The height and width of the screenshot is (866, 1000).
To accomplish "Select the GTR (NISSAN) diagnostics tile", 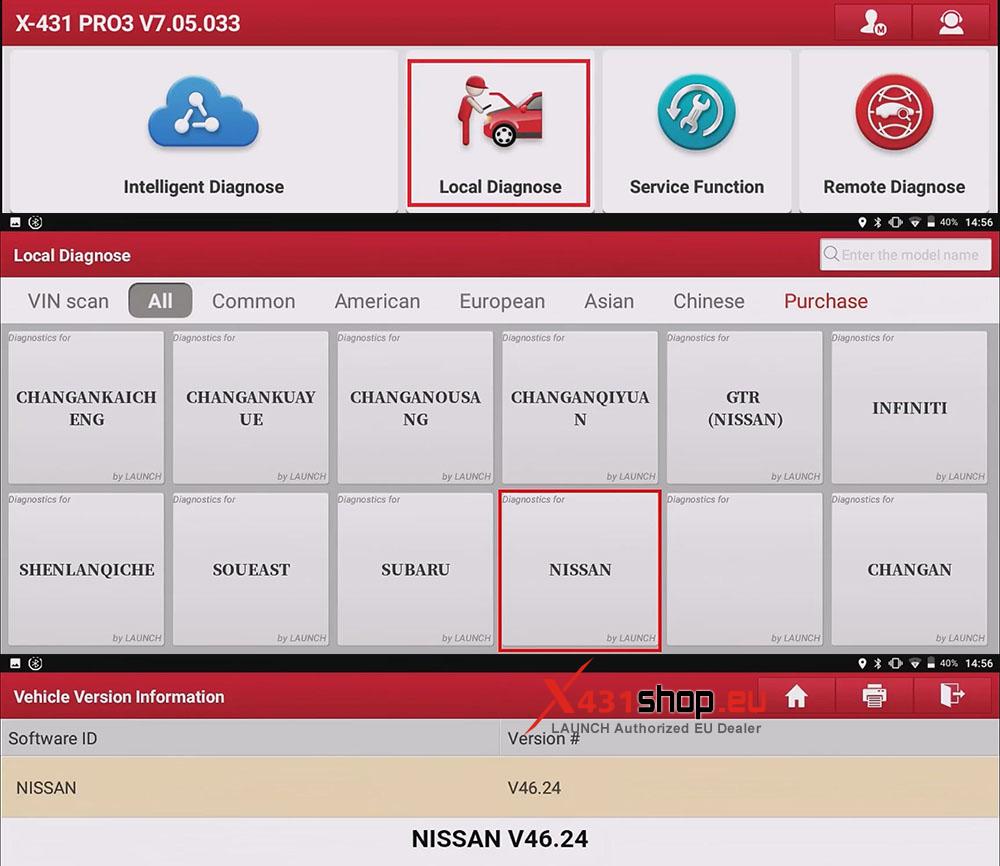I will click(744, 407).
